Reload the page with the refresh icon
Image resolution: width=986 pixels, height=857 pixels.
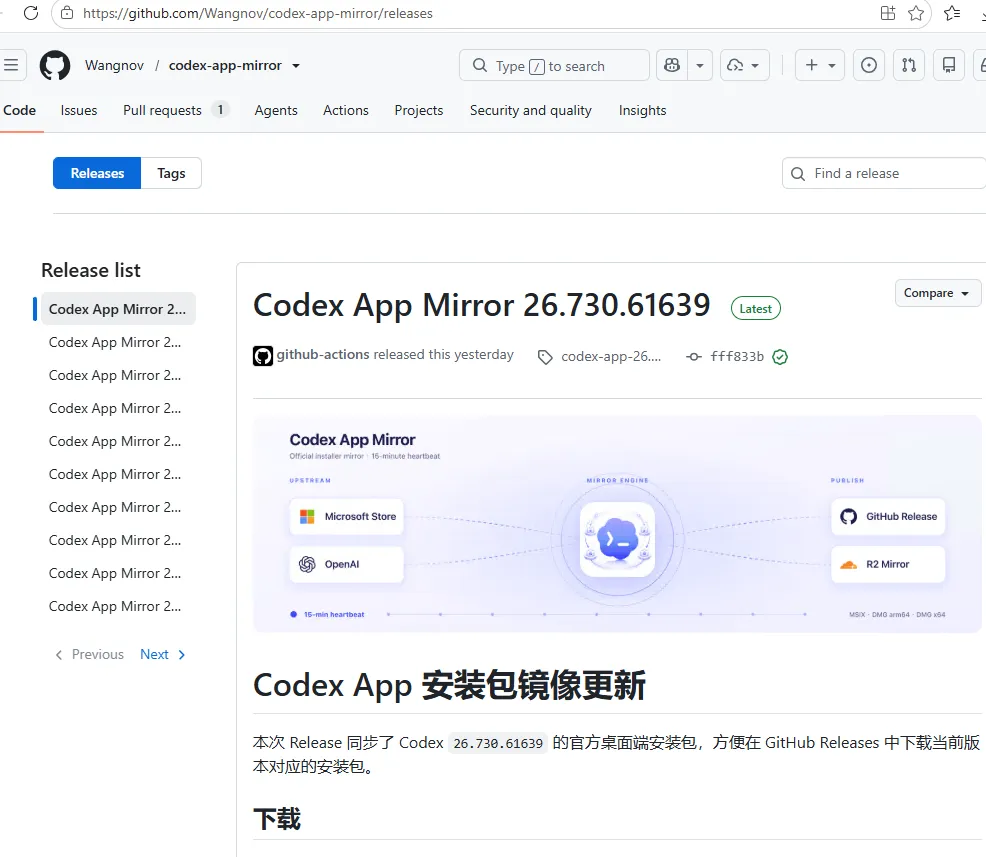30,13
